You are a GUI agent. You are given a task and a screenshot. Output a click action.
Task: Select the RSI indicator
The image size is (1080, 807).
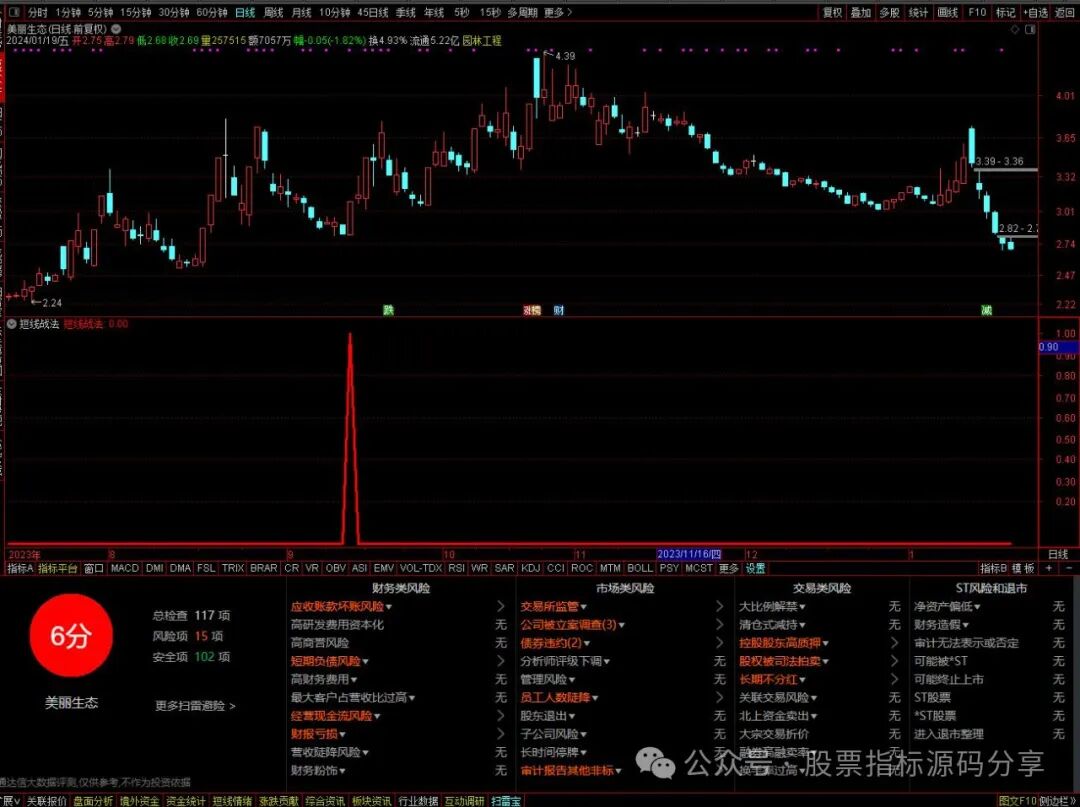456,568
